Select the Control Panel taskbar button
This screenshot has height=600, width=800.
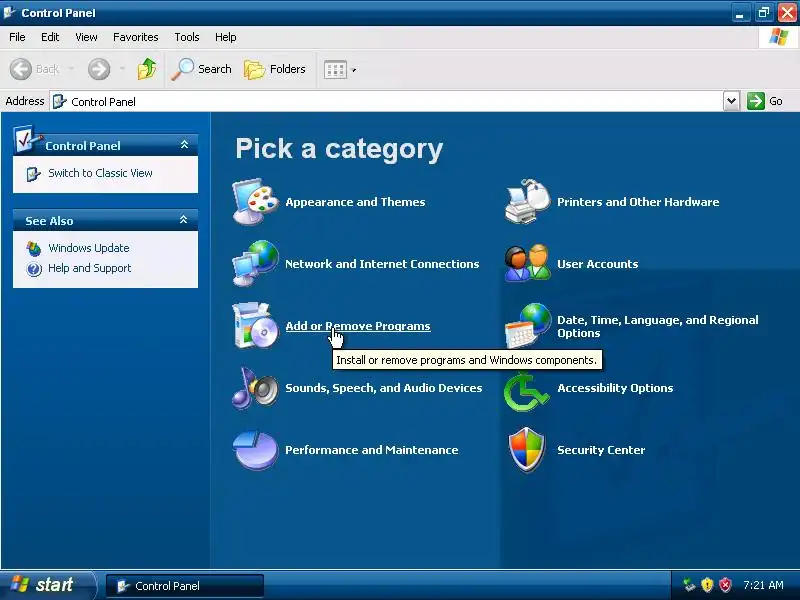click(x=185, y=586)
